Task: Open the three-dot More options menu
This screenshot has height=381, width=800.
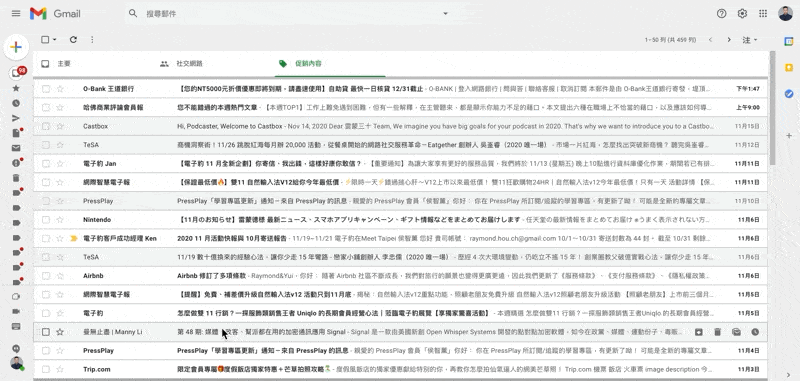Action: (92, 39)
